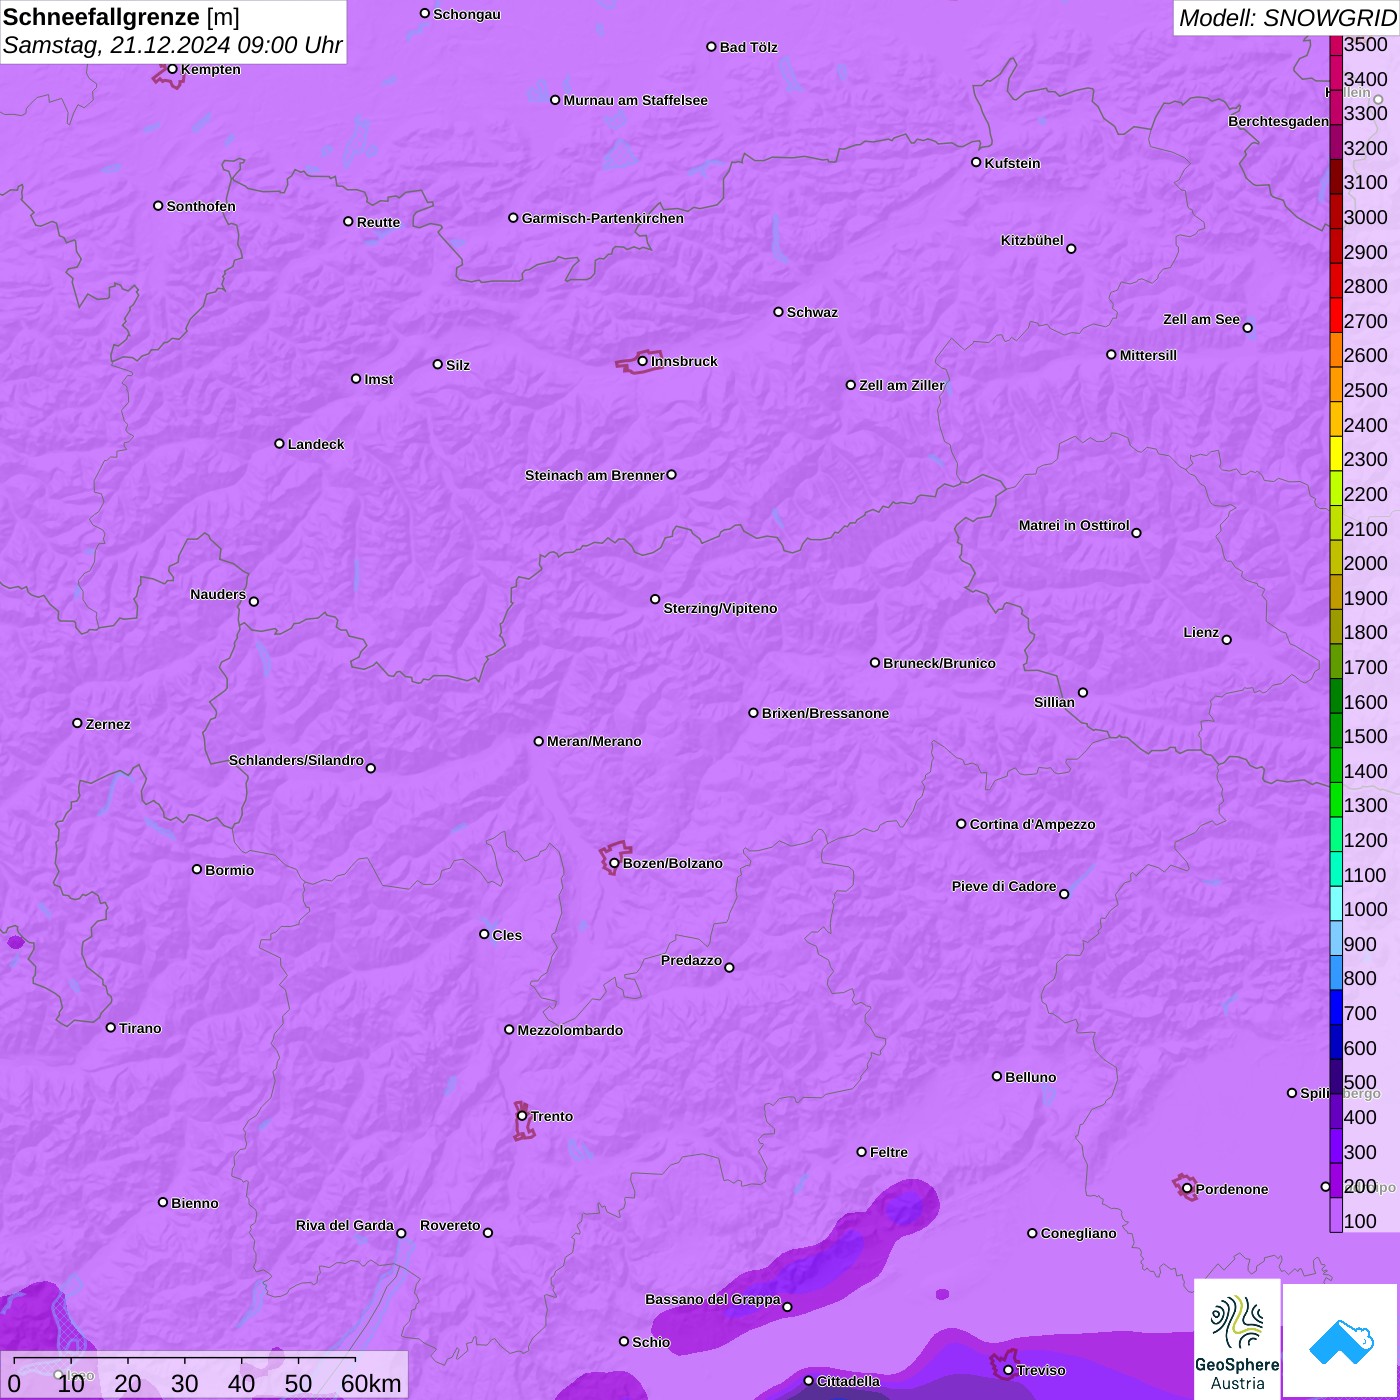
Task: Click the 30 mark on the scale bar
Action: click(184, 1383)
